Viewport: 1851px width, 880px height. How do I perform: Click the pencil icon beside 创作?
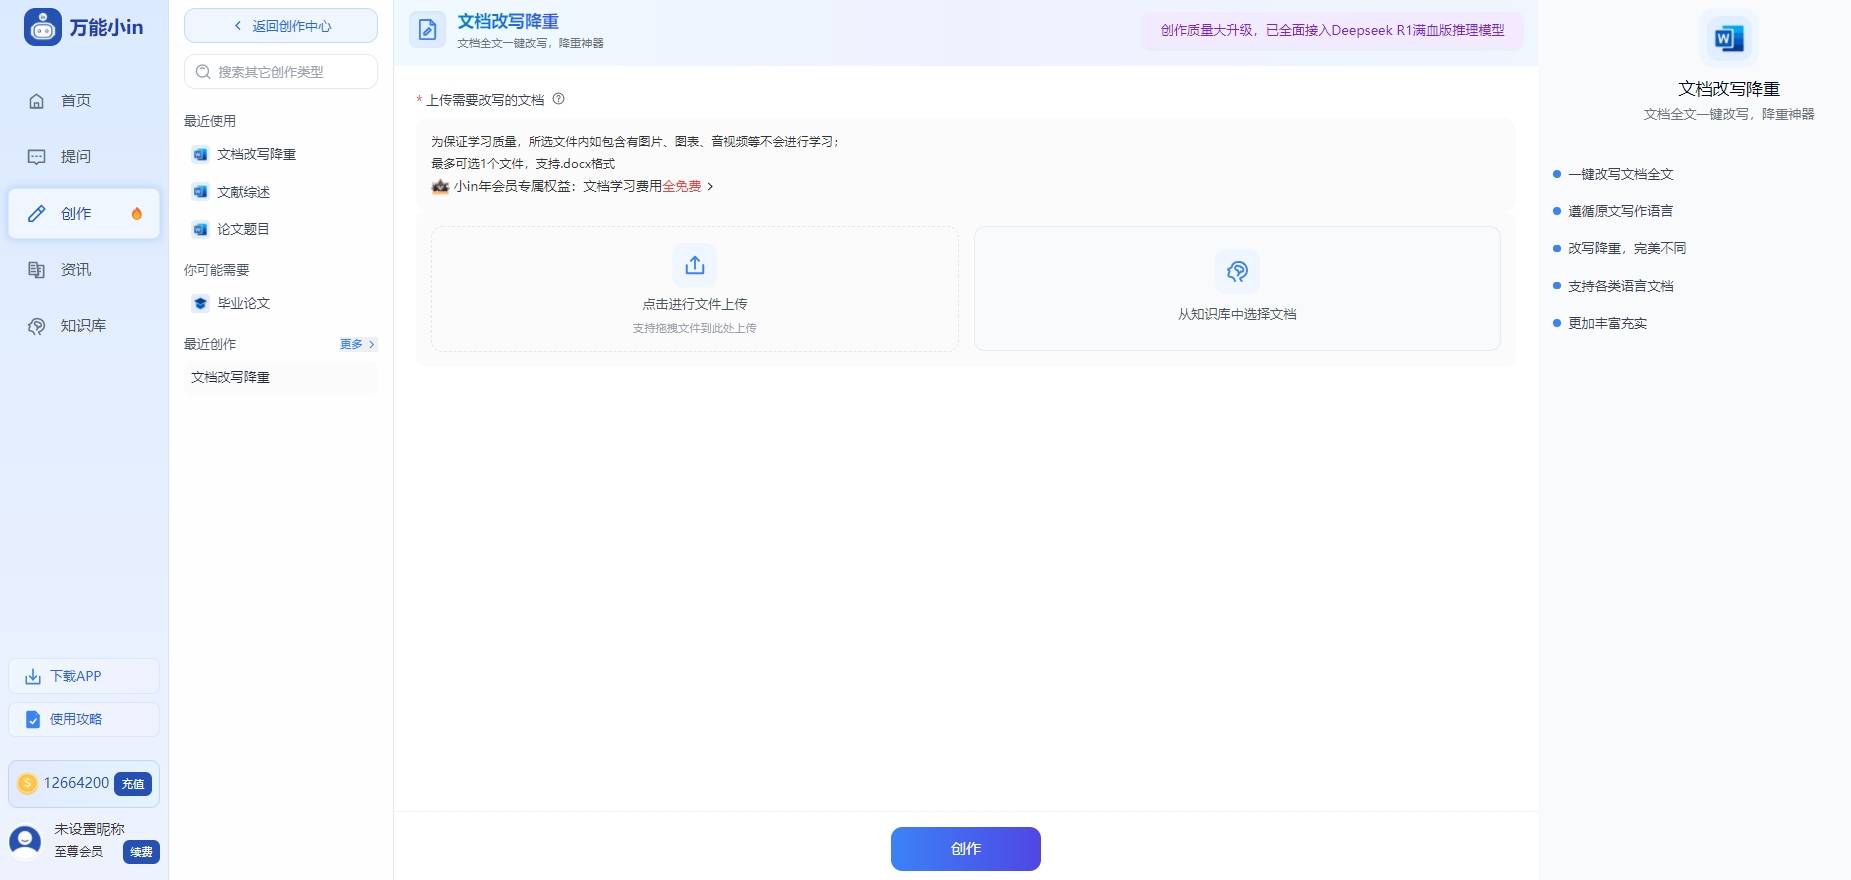pyautogui.click(x=37, y=213)
